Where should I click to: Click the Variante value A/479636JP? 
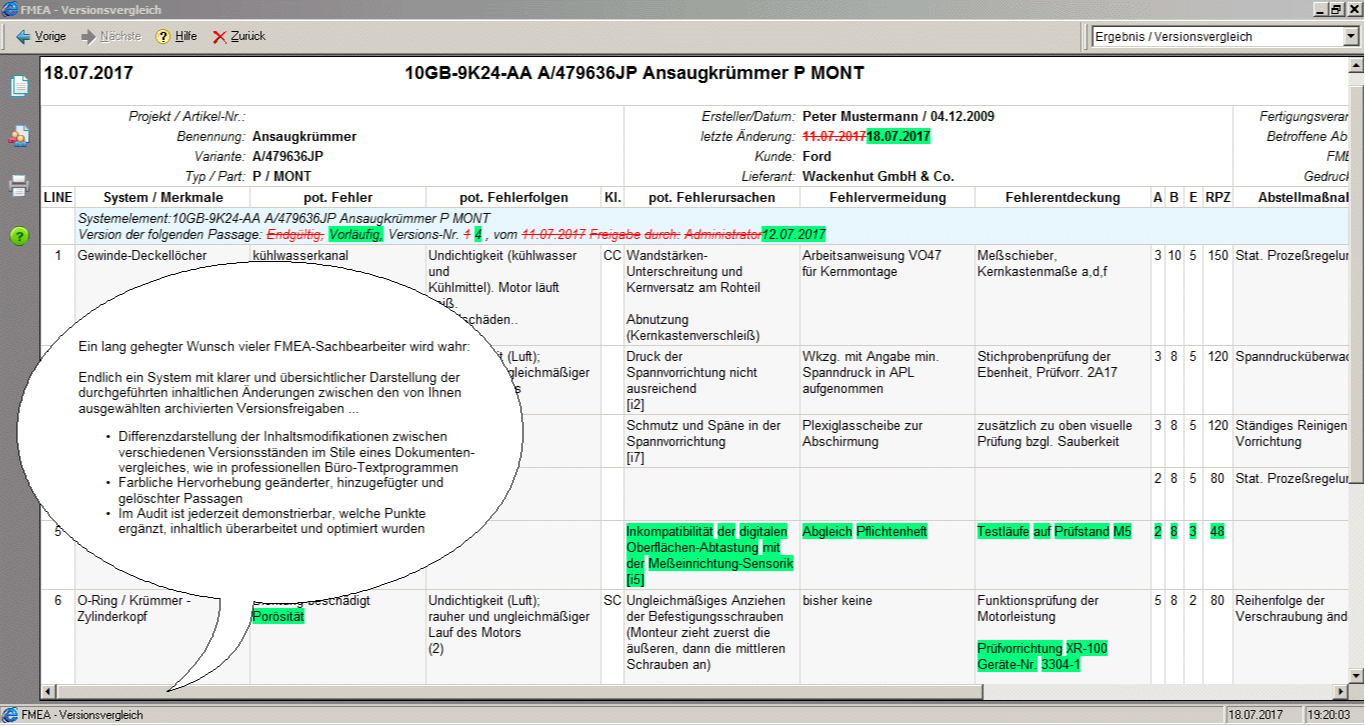288,156
